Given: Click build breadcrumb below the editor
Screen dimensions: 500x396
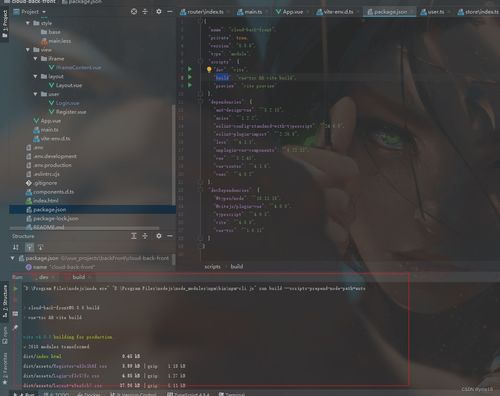Looking at the screenshot, I should pos(237,267).
